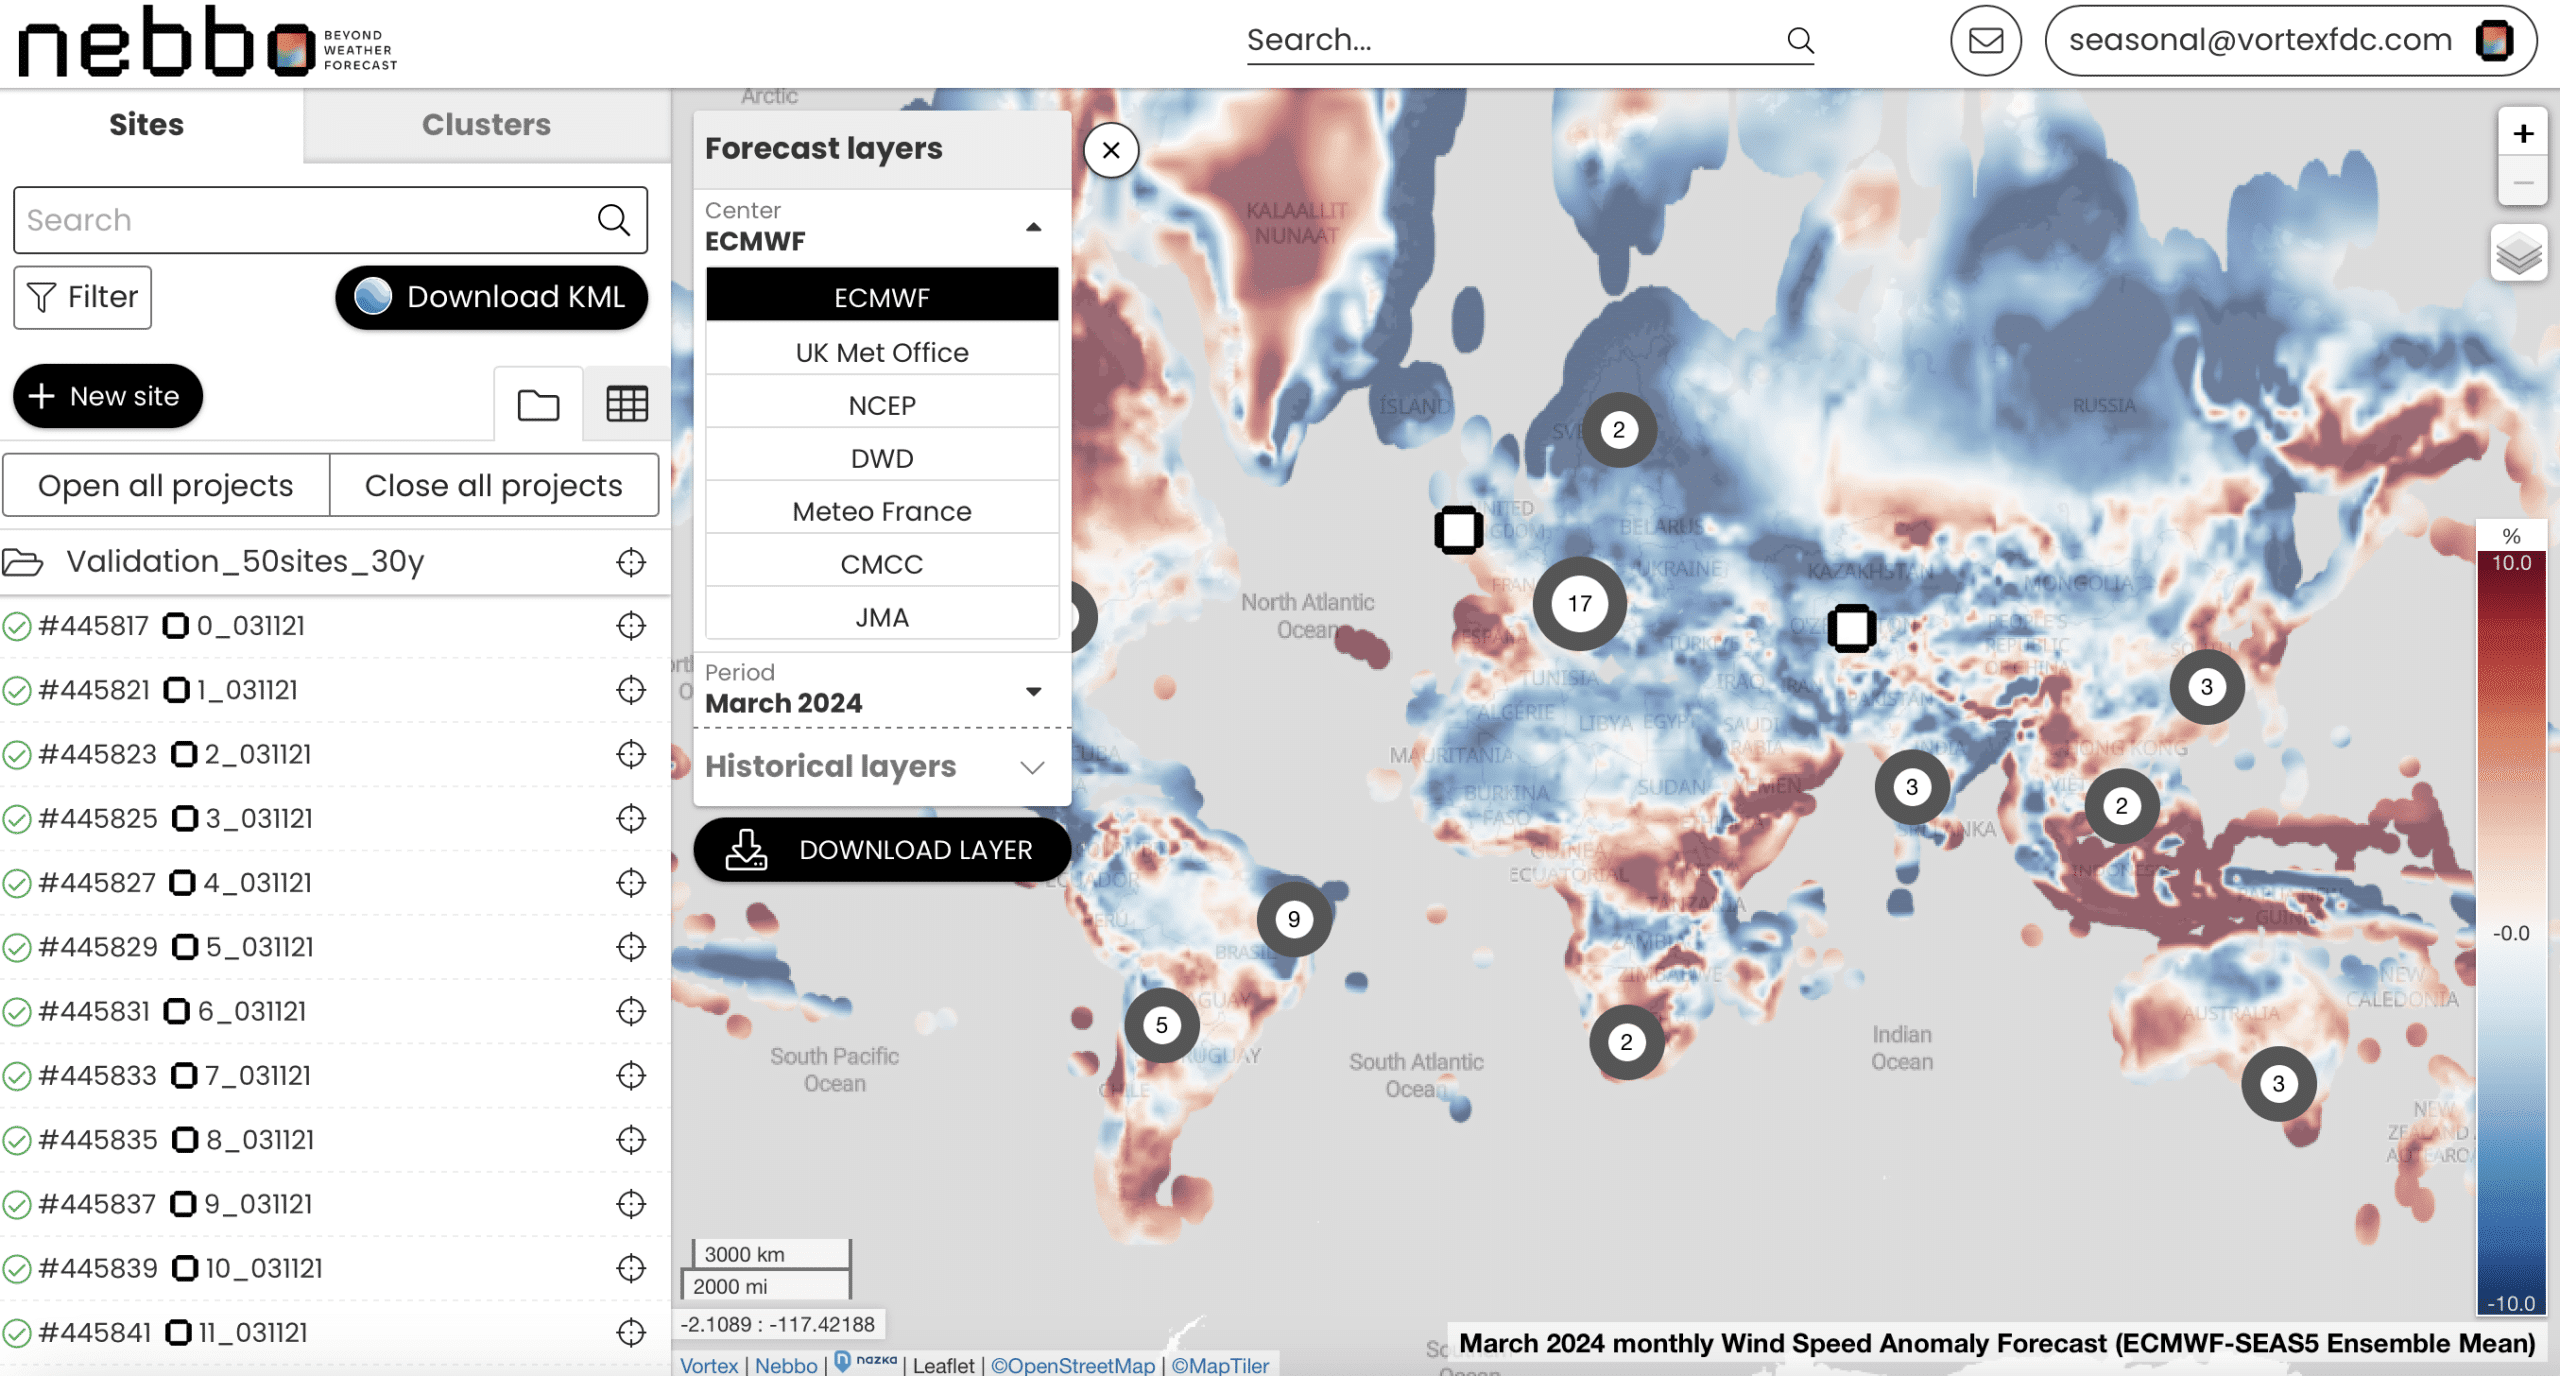2560x1376 pixels.
Task: Open the Period dropdown showing March 2024
Action: coord(881,689)
